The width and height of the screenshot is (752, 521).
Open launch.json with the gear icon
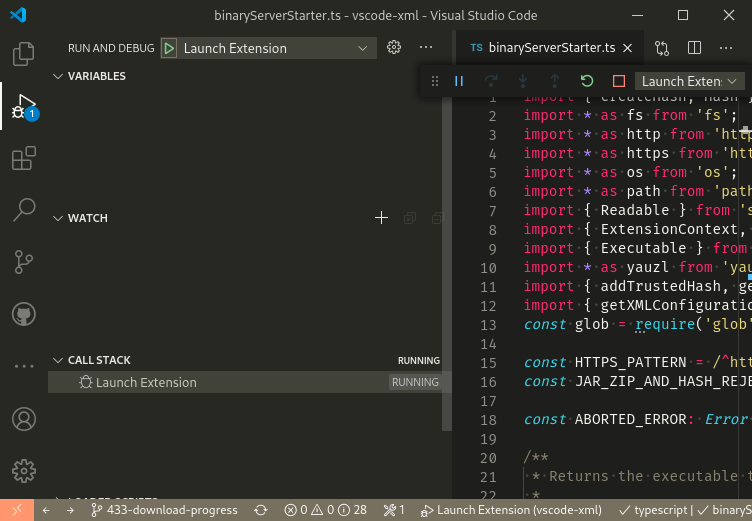[394, 47]
